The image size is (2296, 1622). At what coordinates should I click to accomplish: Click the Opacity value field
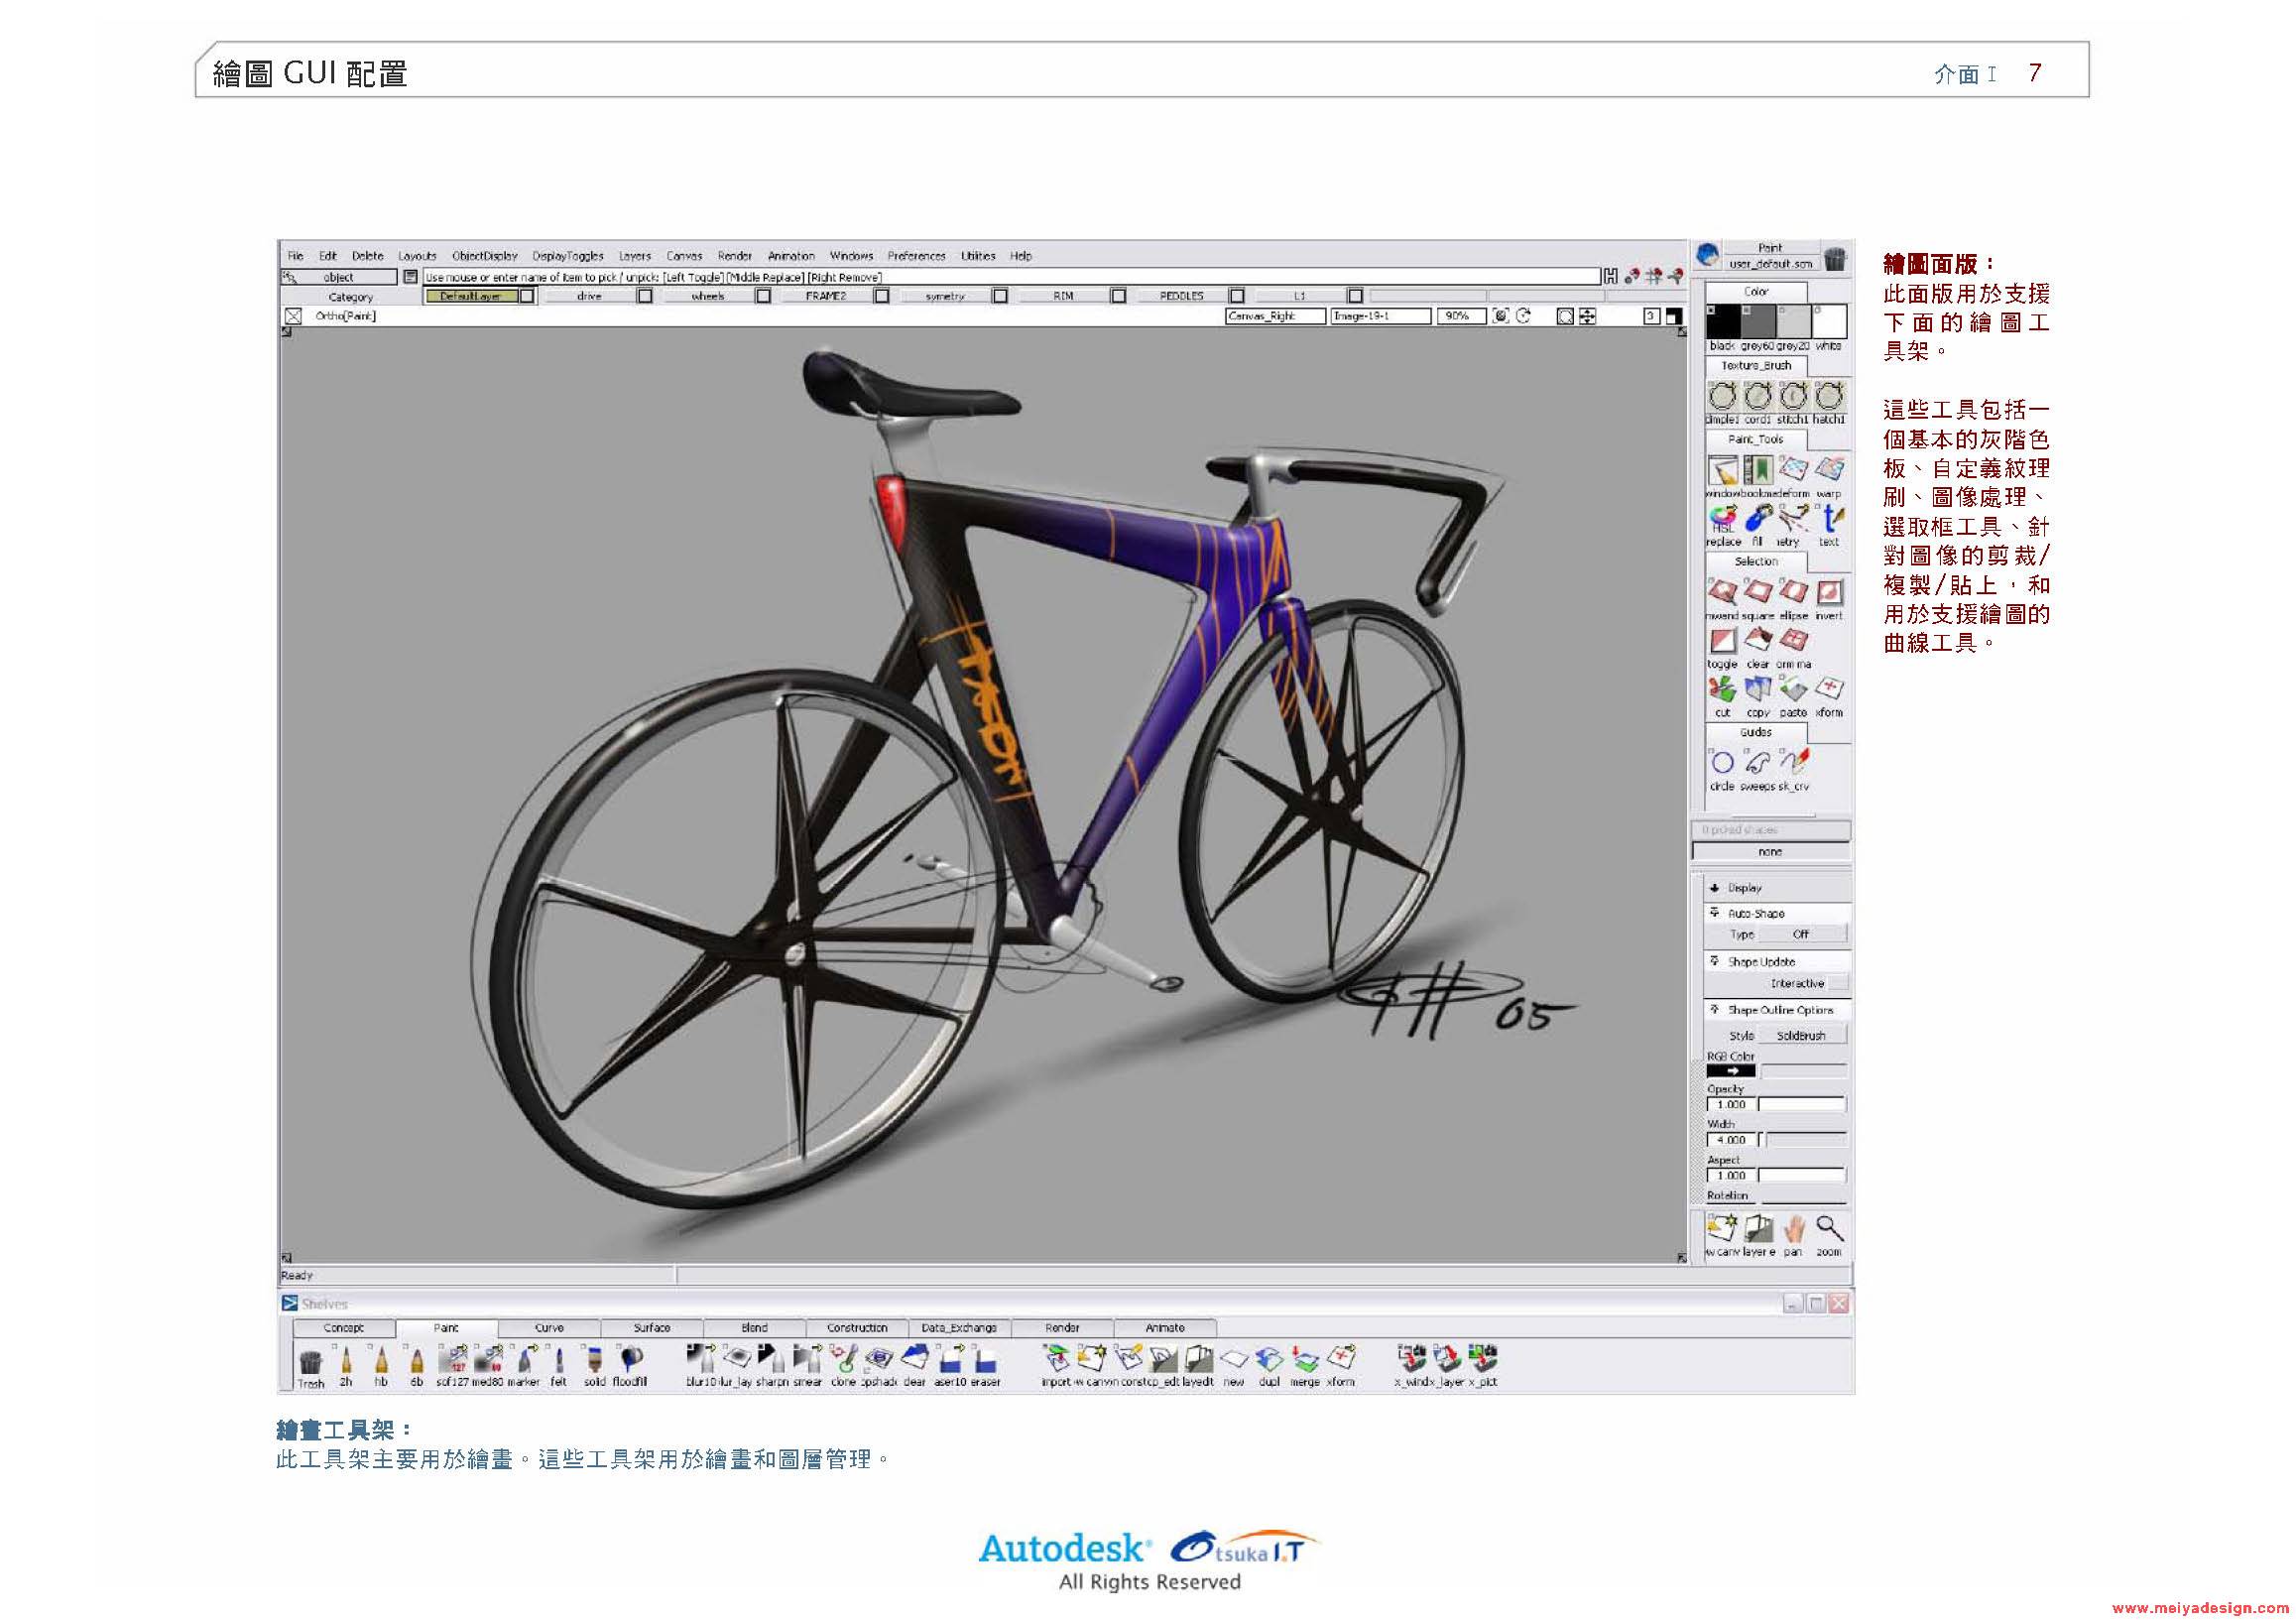click(x=1730, y=1105)
